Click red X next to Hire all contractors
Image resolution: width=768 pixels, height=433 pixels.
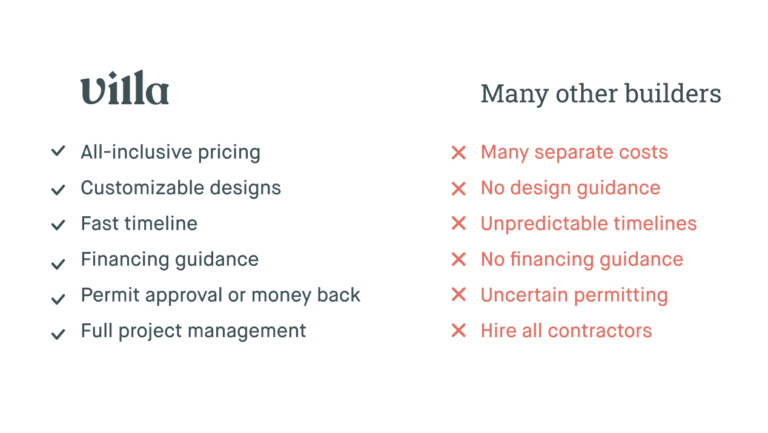pos(458,331)
